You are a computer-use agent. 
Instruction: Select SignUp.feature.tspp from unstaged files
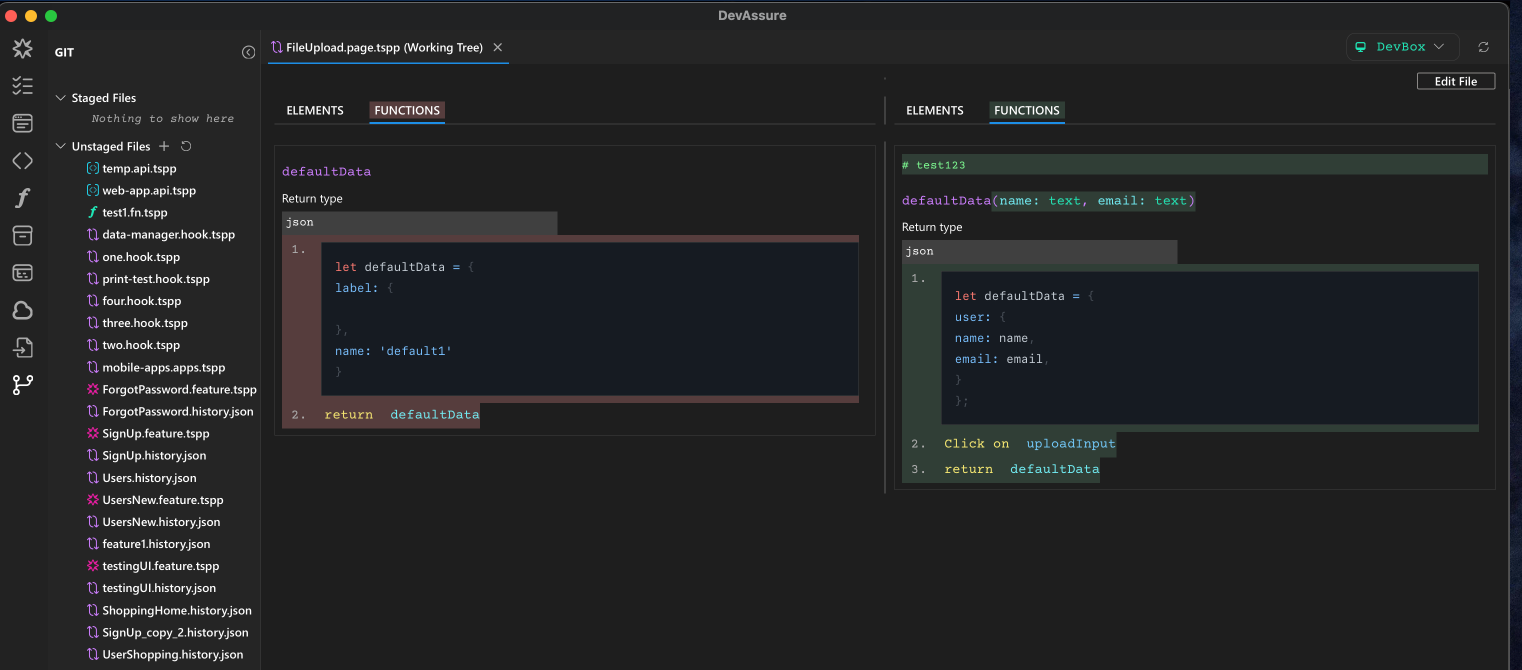(155, 434)
